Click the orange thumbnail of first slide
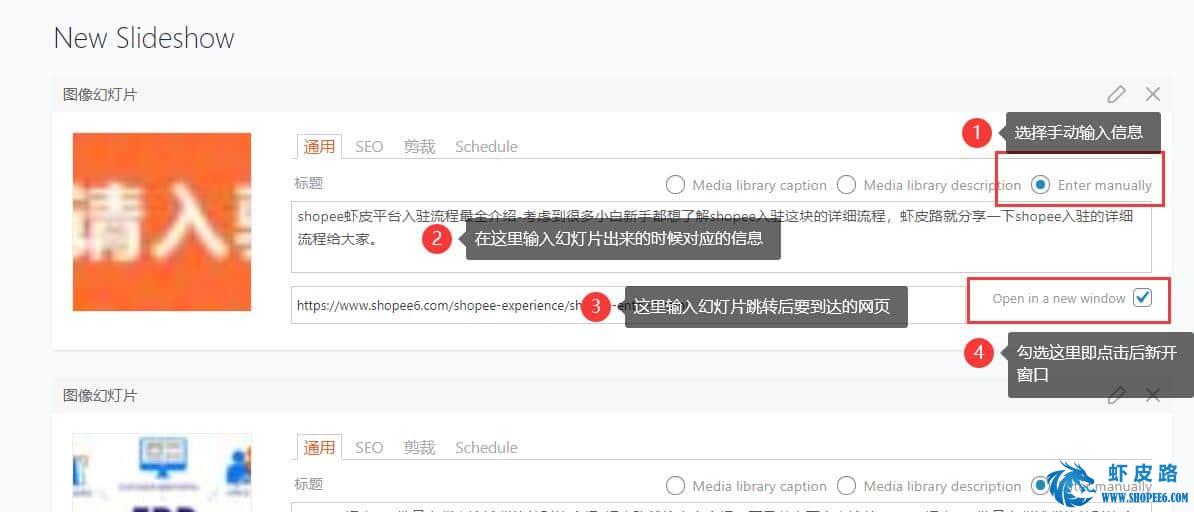Viewport: 1194px width, 512px height. point(162,222)
